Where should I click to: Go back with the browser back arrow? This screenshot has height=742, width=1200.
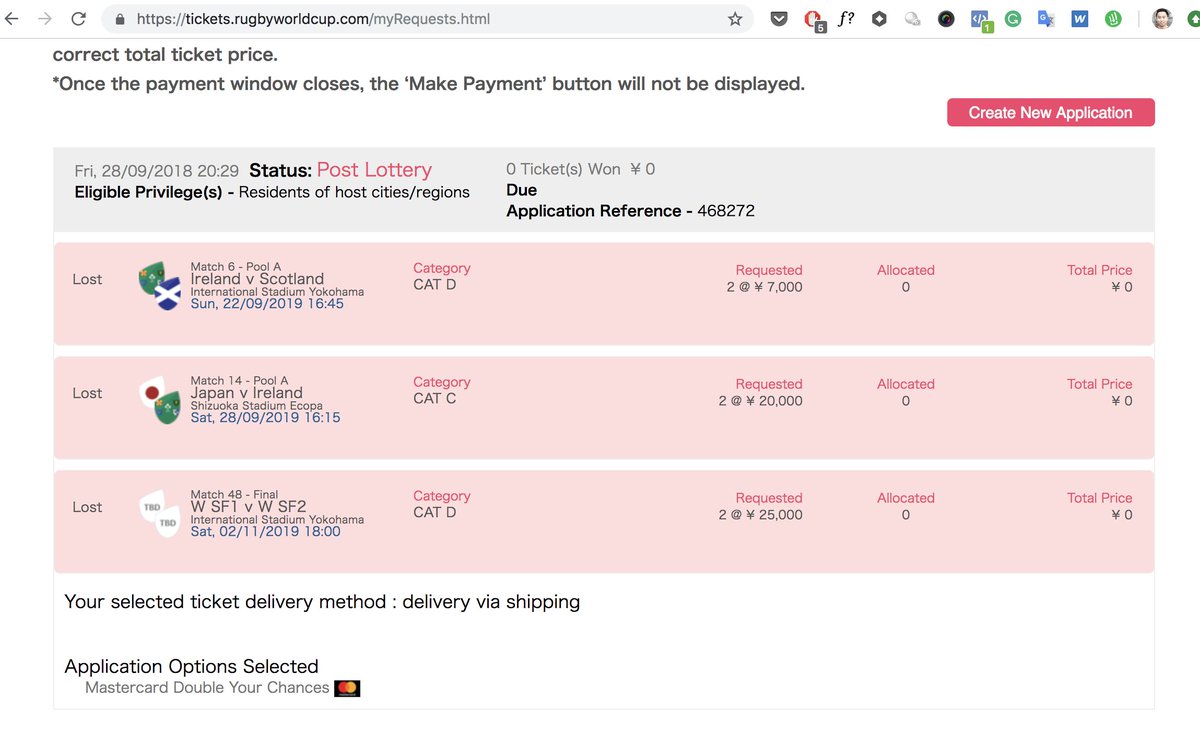10,19
